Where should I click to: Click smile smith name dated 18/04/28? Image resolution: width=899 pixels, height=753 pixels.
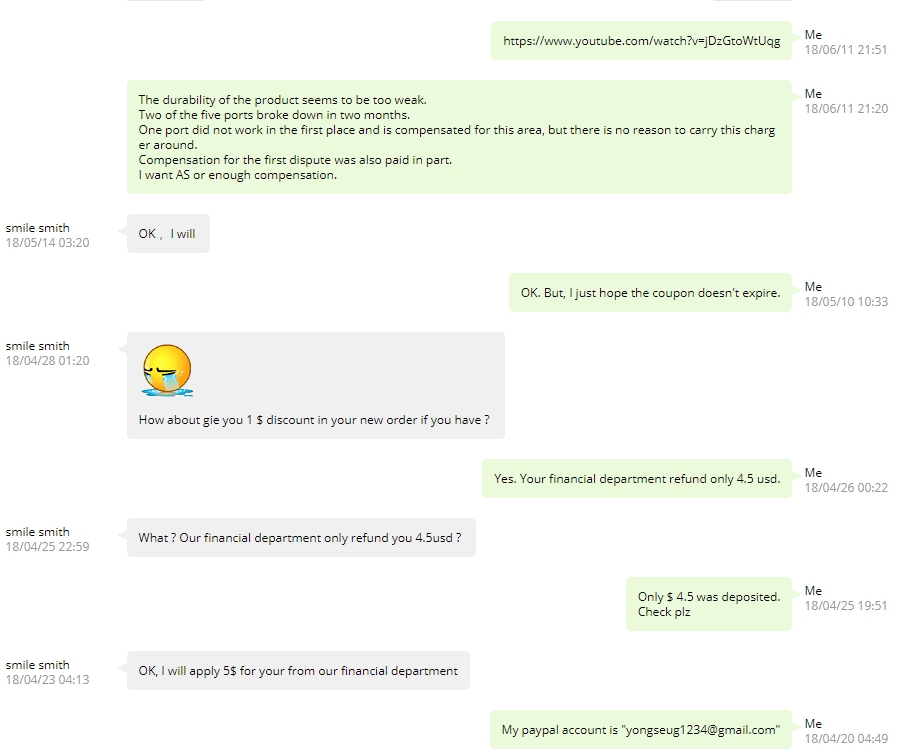coord(38,346)
